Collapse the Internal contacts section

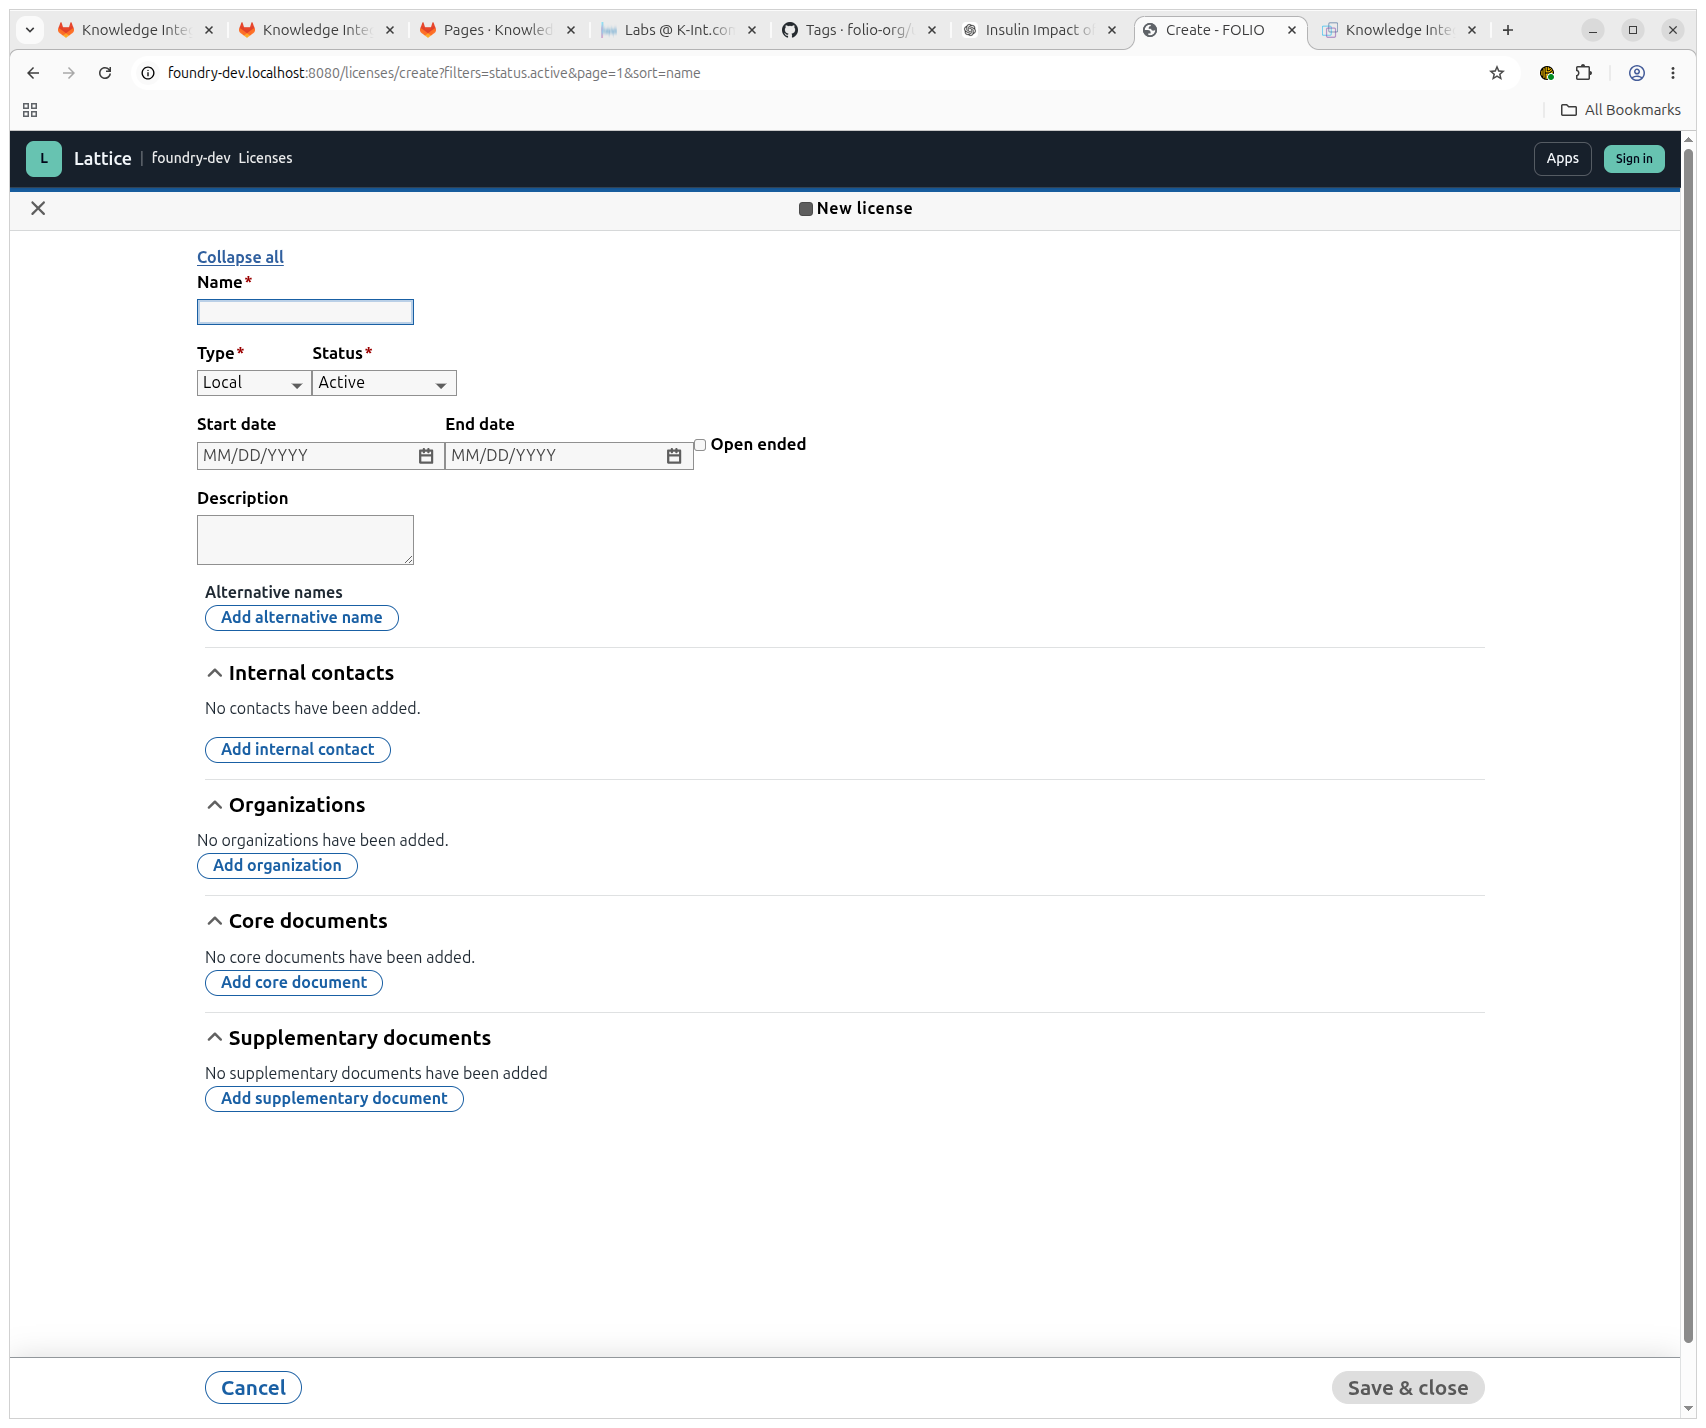pos(214,673)
